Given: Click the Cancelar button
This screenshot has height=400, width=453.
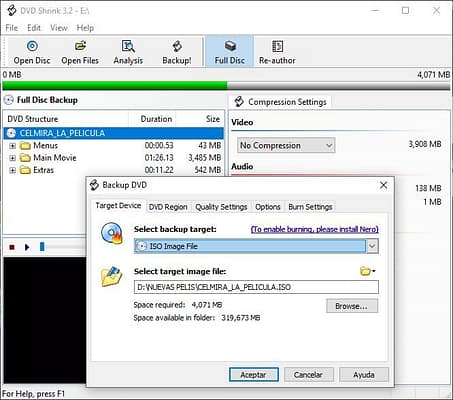Looking at the screenshot, I should 308,375.
